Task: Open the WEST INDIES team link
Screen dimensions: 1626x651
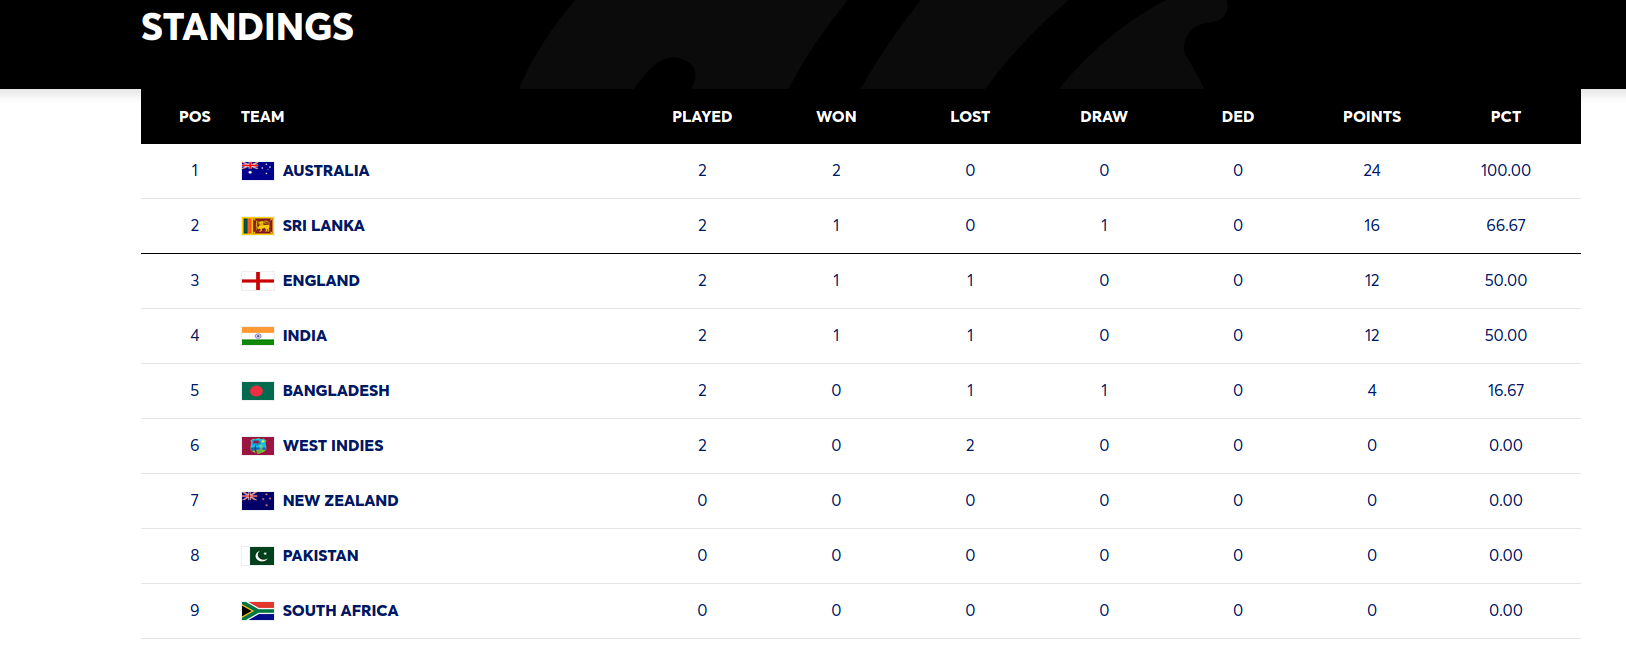Action: 333,446
